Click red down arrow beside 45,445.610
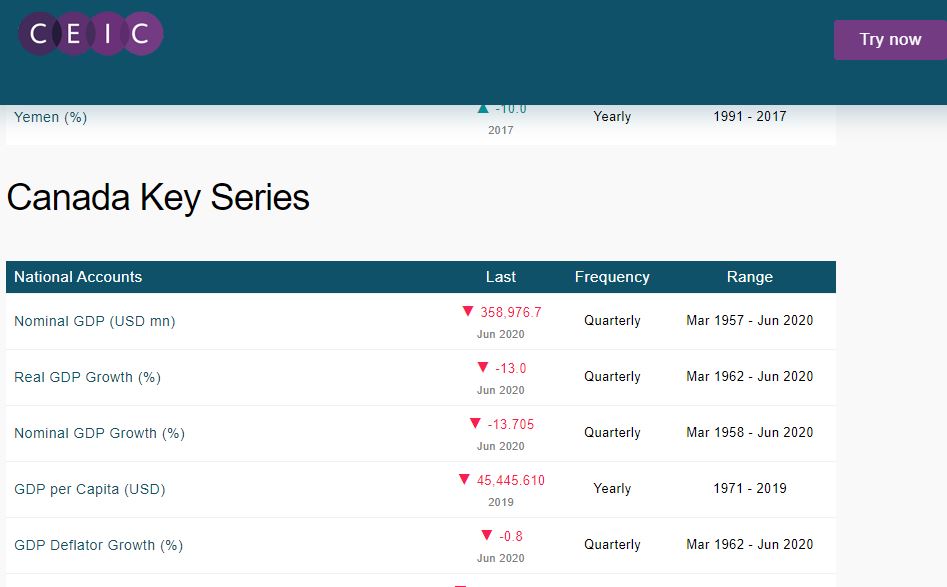Screen dimensions: 947x587 click(x=464, y=479)
